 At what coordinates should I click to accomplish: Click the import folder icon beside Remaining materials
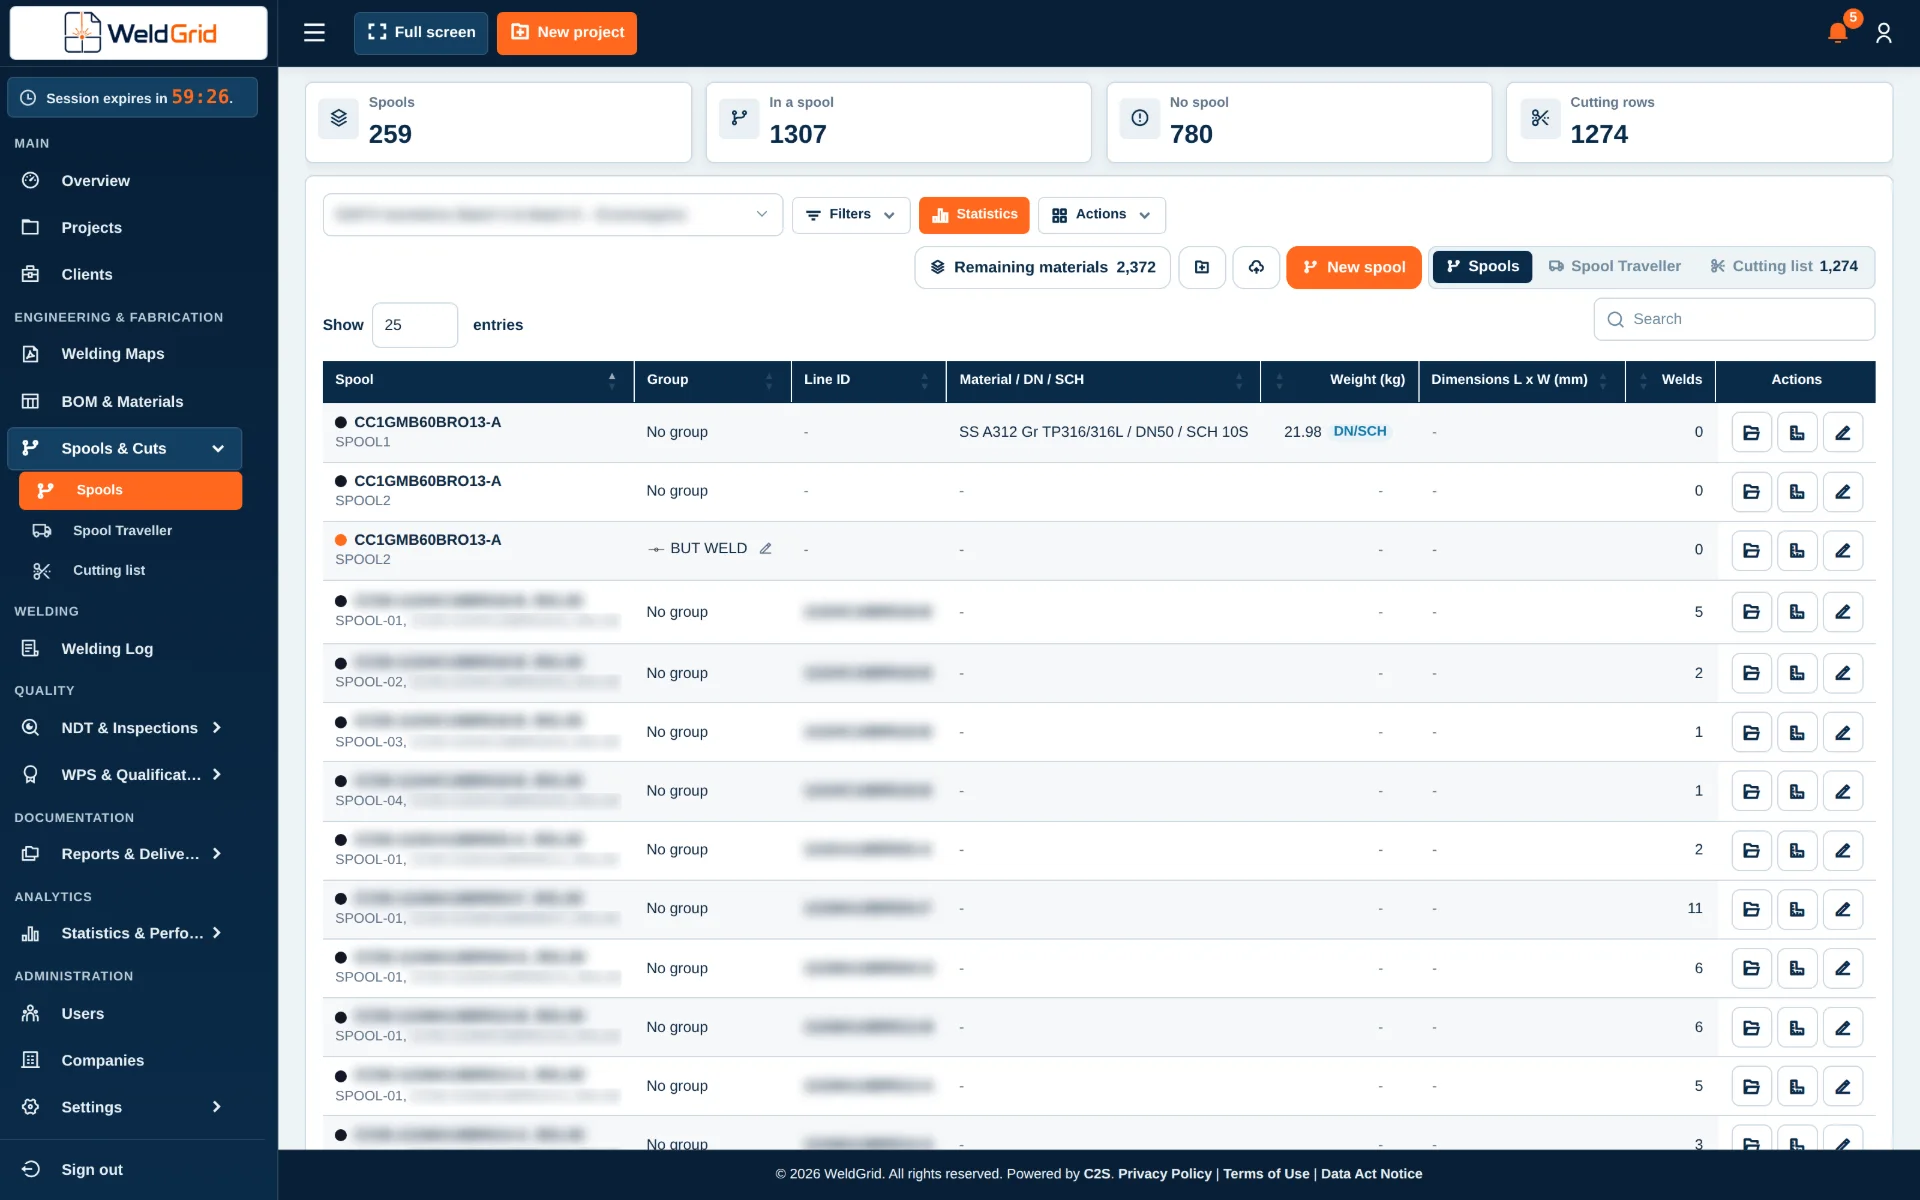point(1202,267)
